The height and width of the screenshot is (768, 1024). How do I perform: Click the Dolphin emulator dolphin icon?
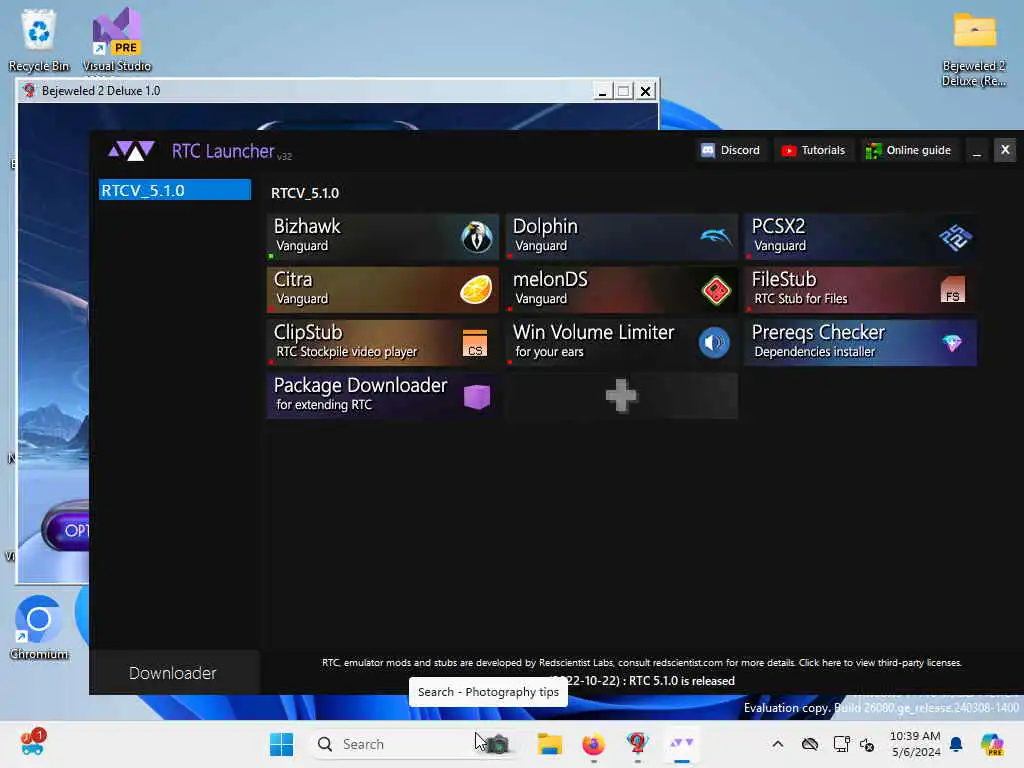(716, 236)
